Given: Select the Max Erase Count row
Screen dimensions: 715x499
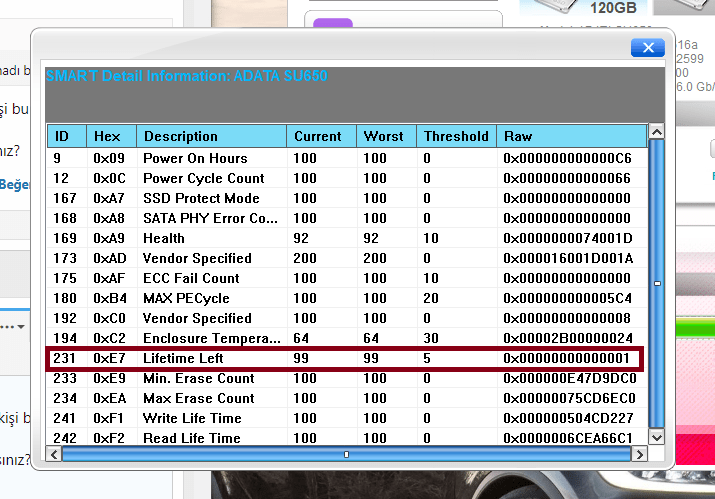Looking at the screenshot, I should click(347, 398).
